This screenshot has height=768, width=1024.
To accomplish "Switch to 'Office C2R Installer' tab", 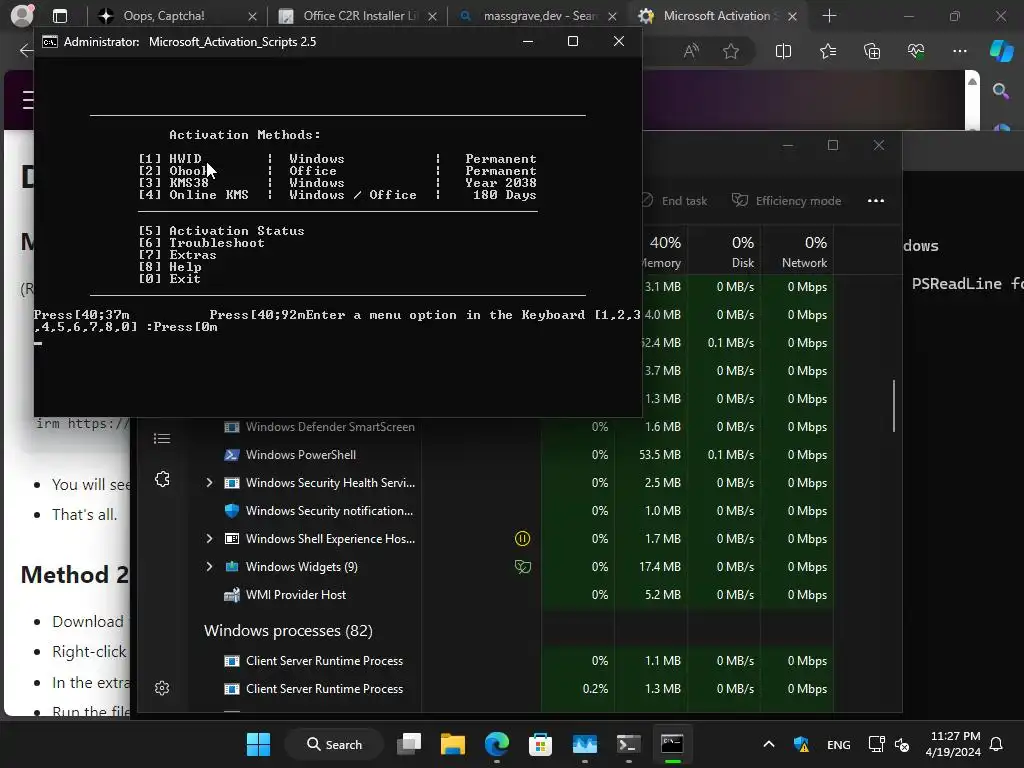I will [x=360, y=16].
